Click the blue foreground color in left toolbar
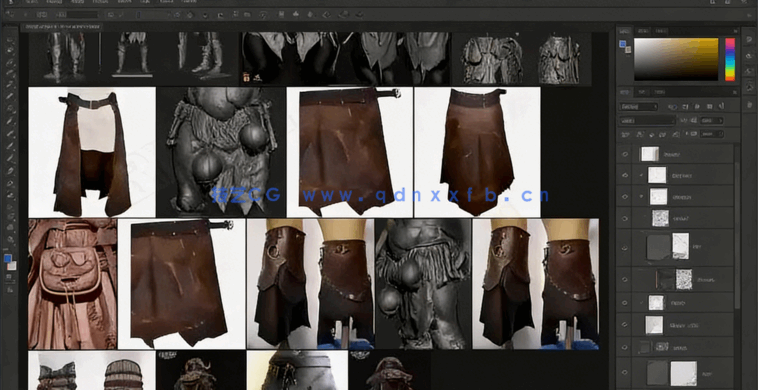Screen dimensions: 758x390 8,259
